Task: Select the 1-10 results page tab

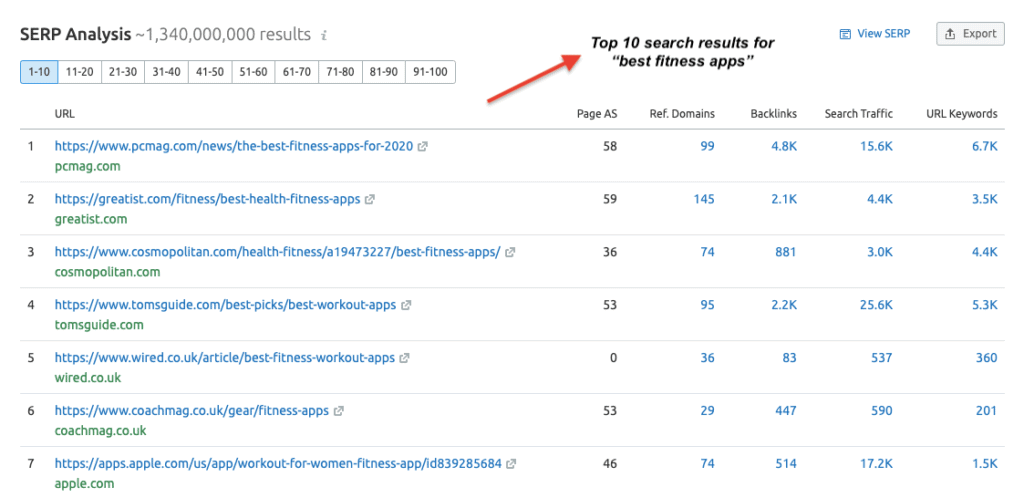Action: (x=38, y=72)
